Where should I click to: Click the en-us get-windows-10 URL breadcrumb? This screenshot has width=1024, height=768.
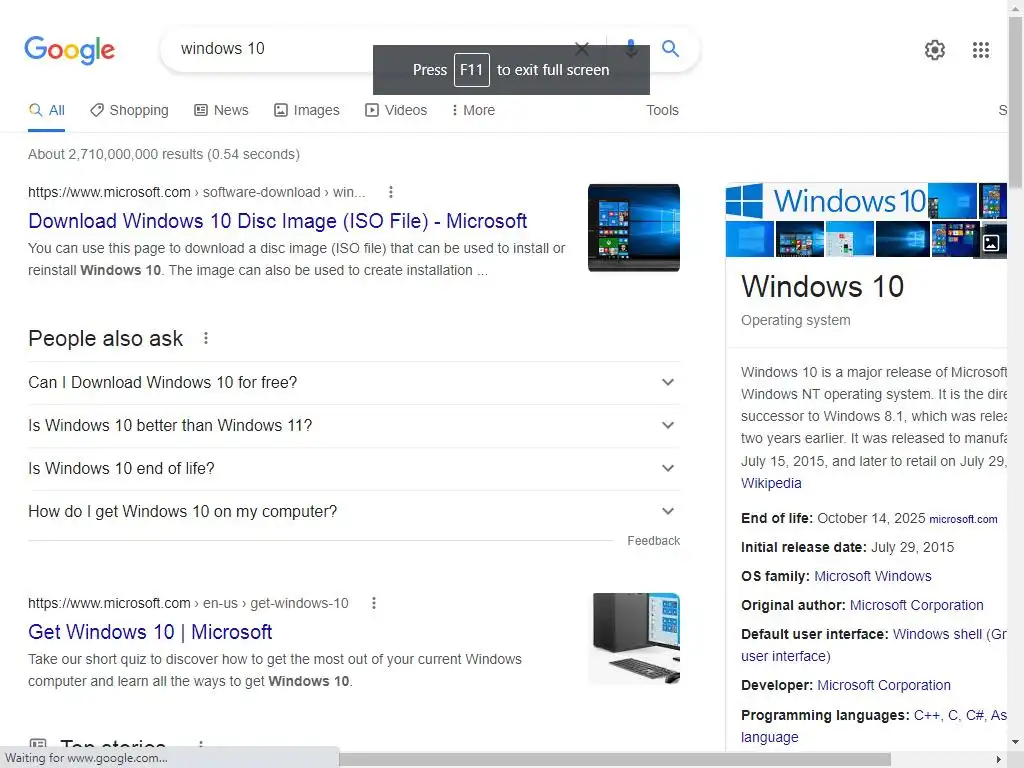pos(188,603)
